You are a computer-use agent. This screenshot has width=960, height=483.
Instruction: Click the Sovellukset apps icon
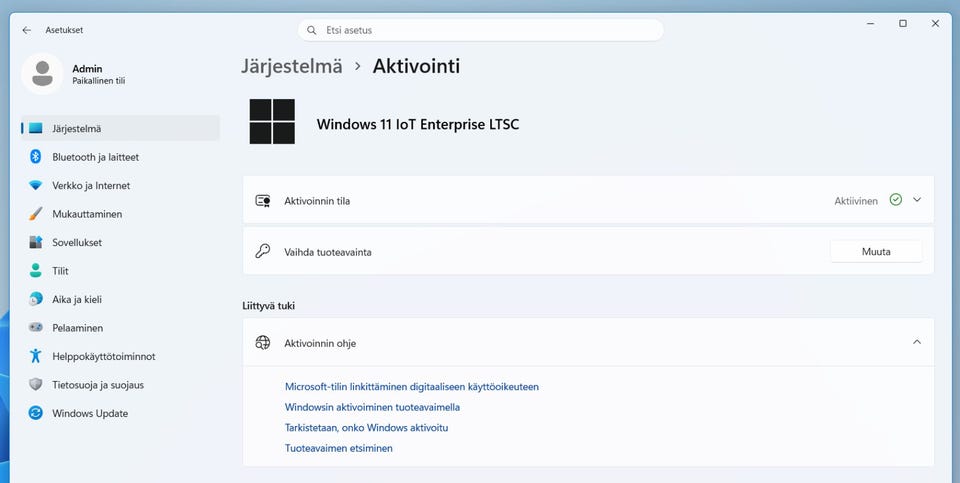pyautogui.click(x=36, y=242)
